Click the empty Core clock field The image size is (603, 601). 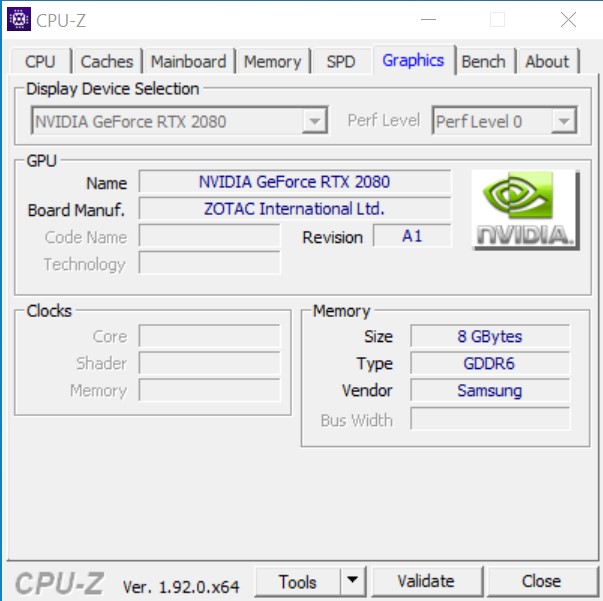210,336
